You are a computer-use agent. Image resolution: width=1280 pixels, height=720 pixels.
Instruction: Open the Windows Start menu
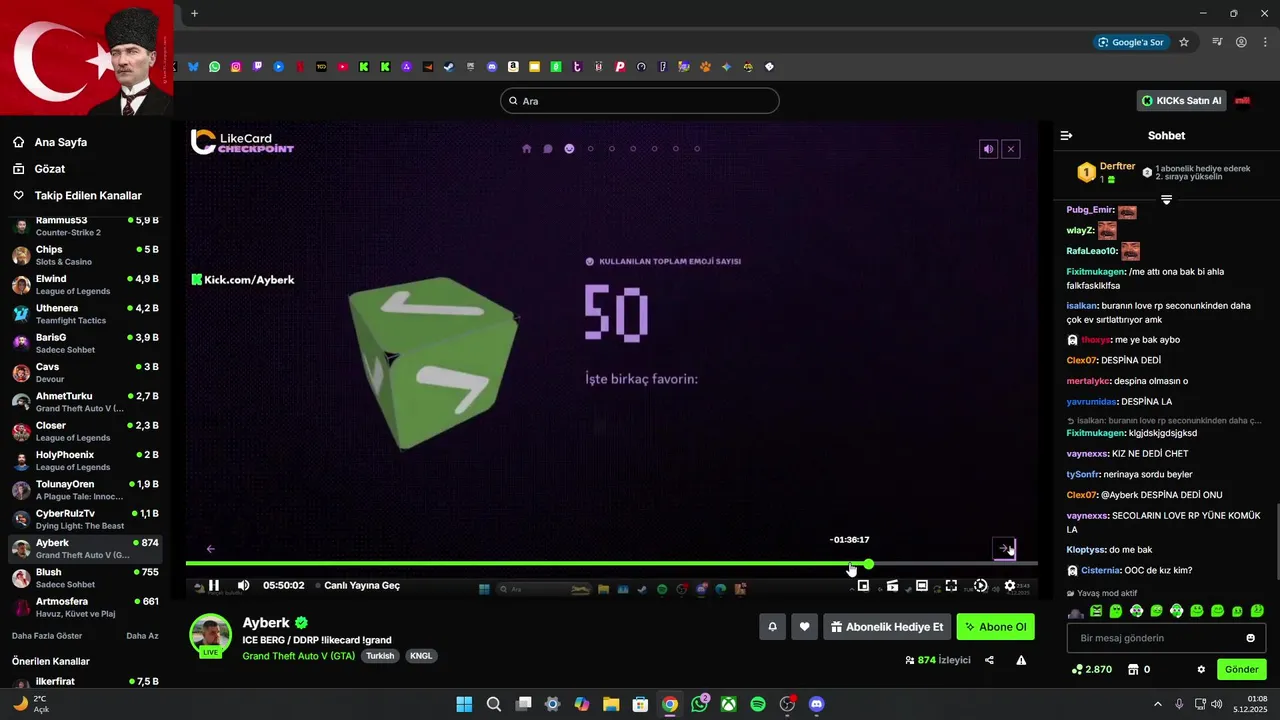tap(464, 704)
